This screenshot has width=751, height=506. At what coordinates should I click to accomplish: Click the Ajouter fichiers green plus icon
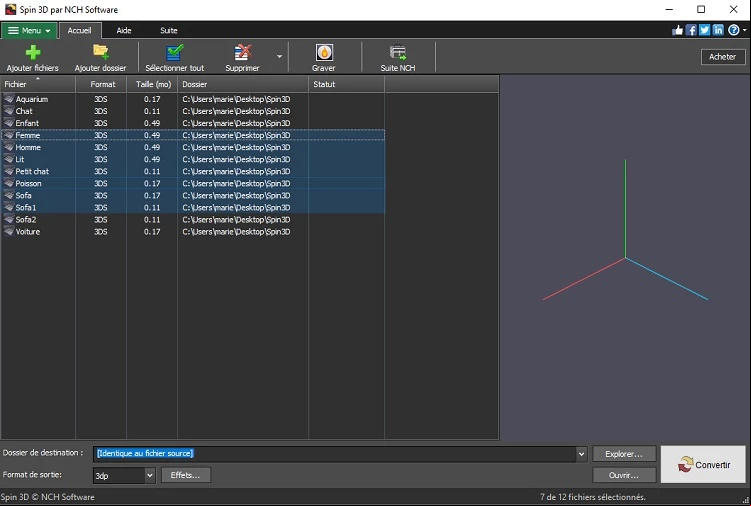point(33,52)
